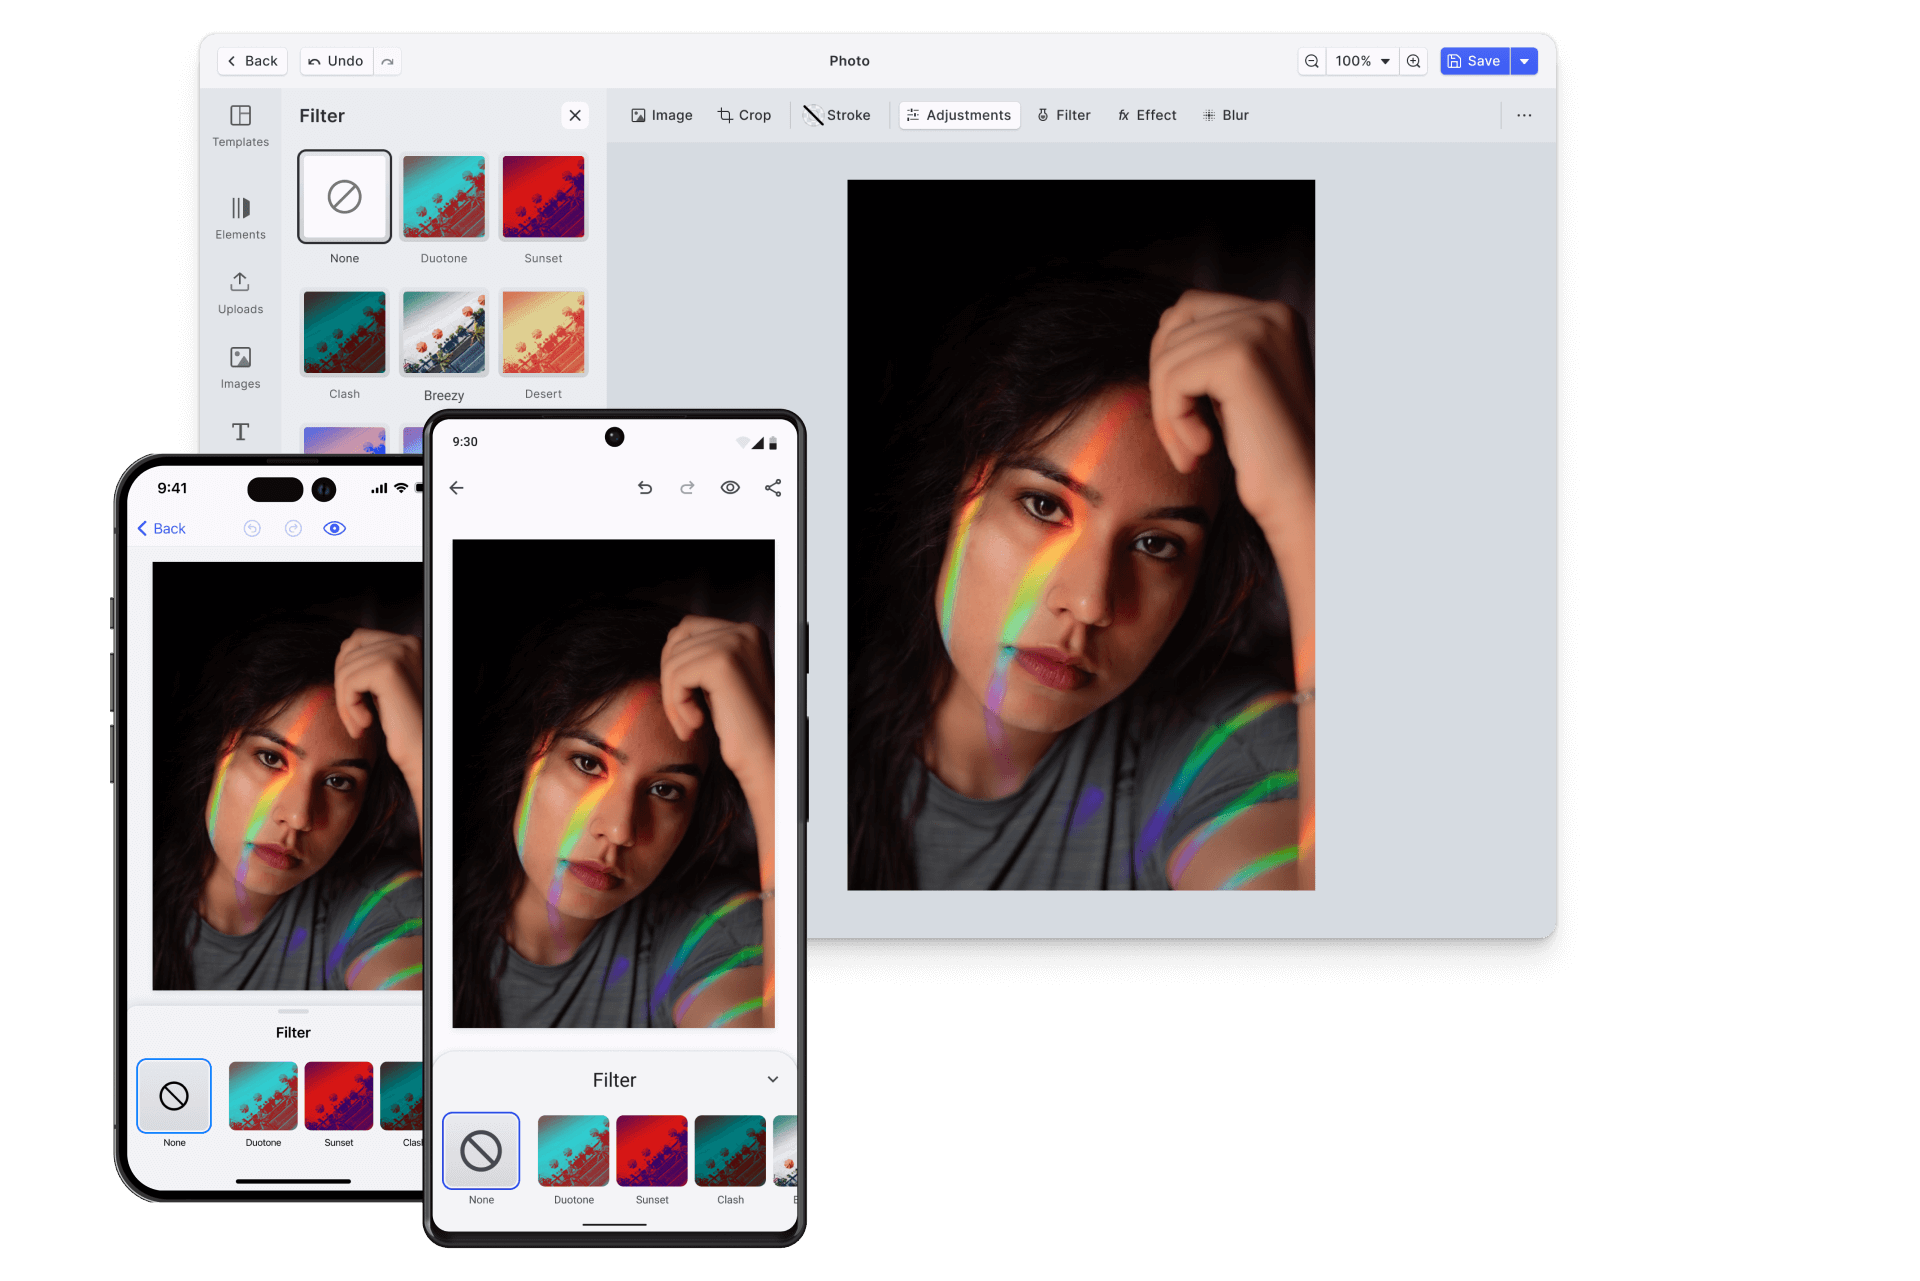Switch to the Adjustments tab
Image resolution: width=1920 pixels, height=1281 pixels.
(x=959, y=115)
